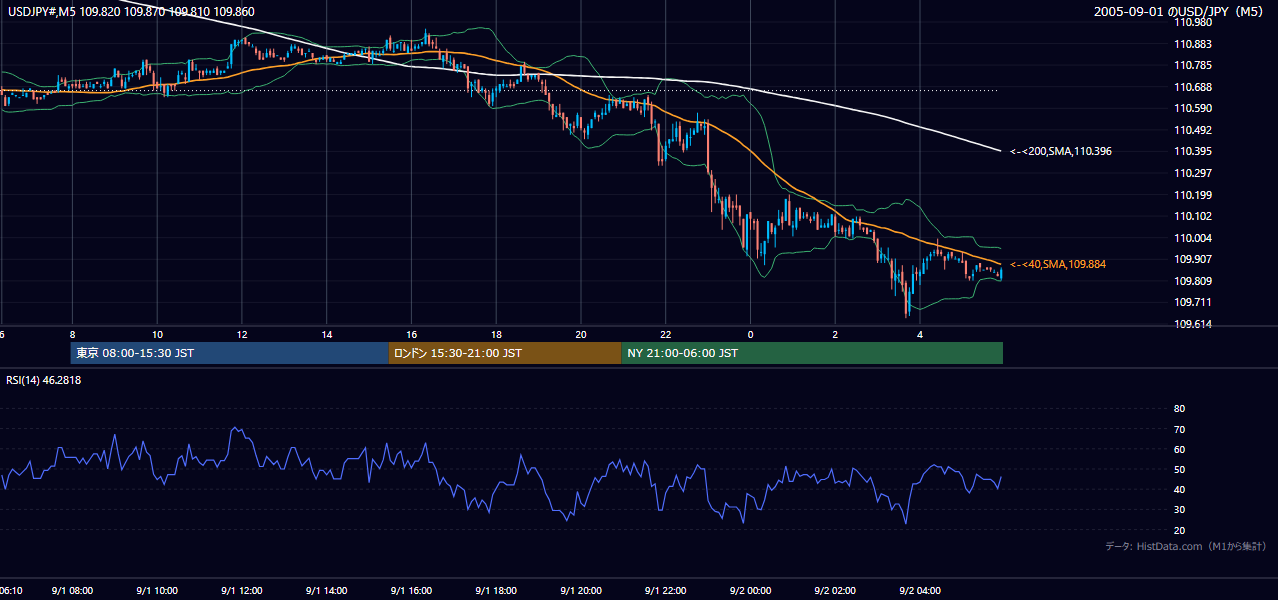Click the bottom time label 9/1 22:00
The image size is (1278, 600).
665,591
